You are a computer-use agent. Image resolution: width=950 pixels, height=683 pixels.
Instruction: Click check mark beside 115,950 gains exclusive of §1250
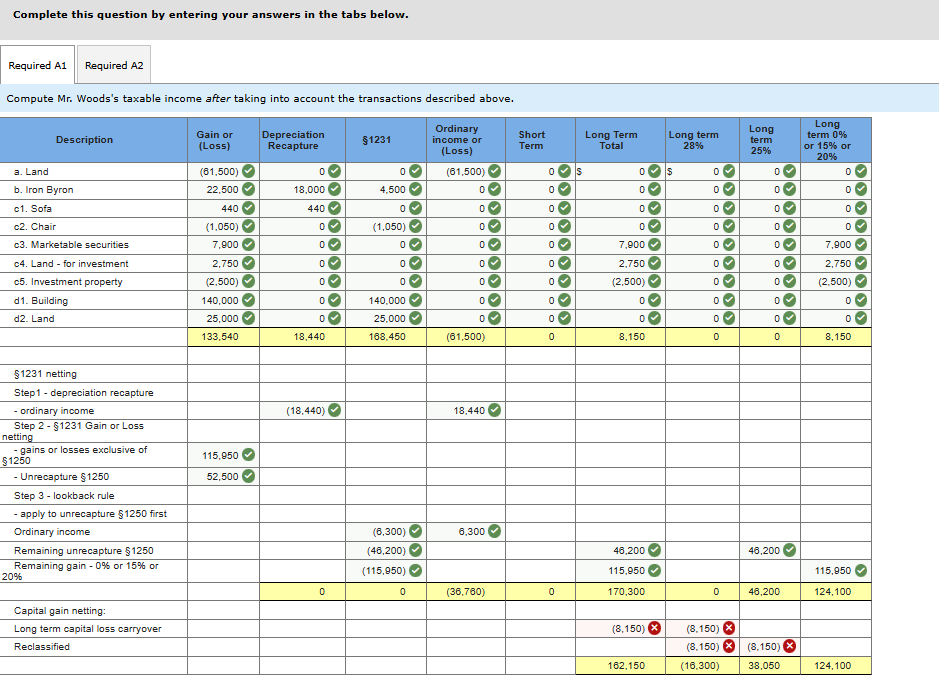click(248, 455)
